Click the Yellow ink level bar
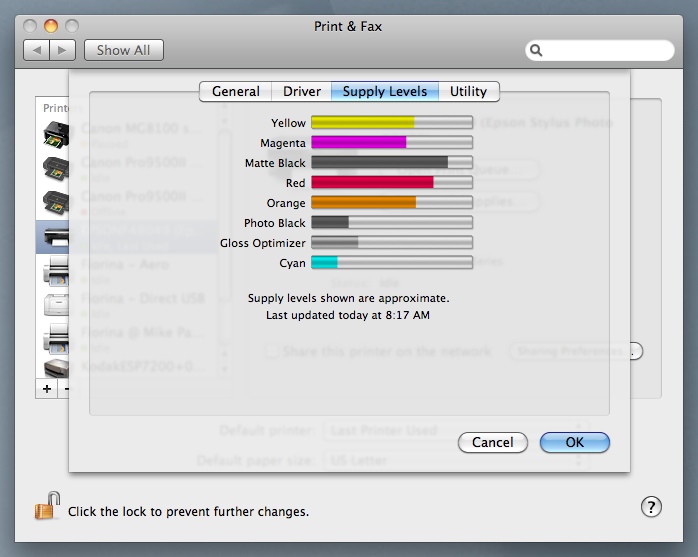Screen dimensions: 698x557 click(x=391, y=123)
